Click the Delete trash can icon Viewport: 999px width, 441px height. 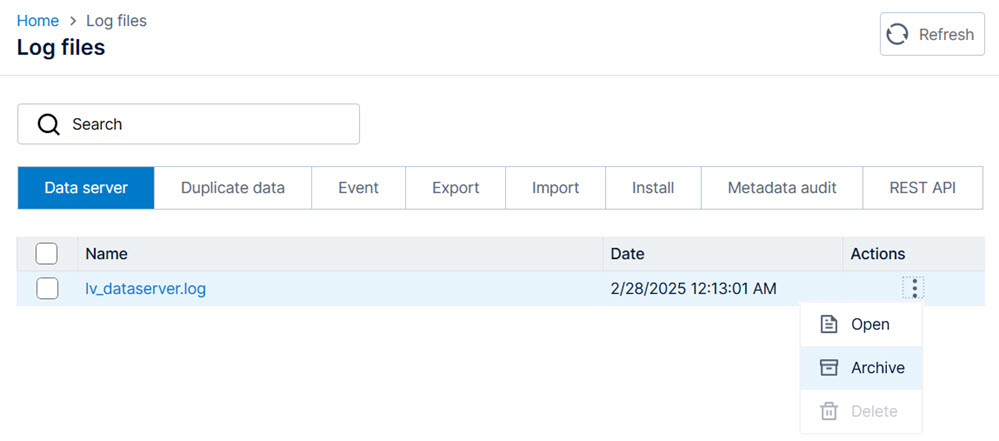[828, 411]
